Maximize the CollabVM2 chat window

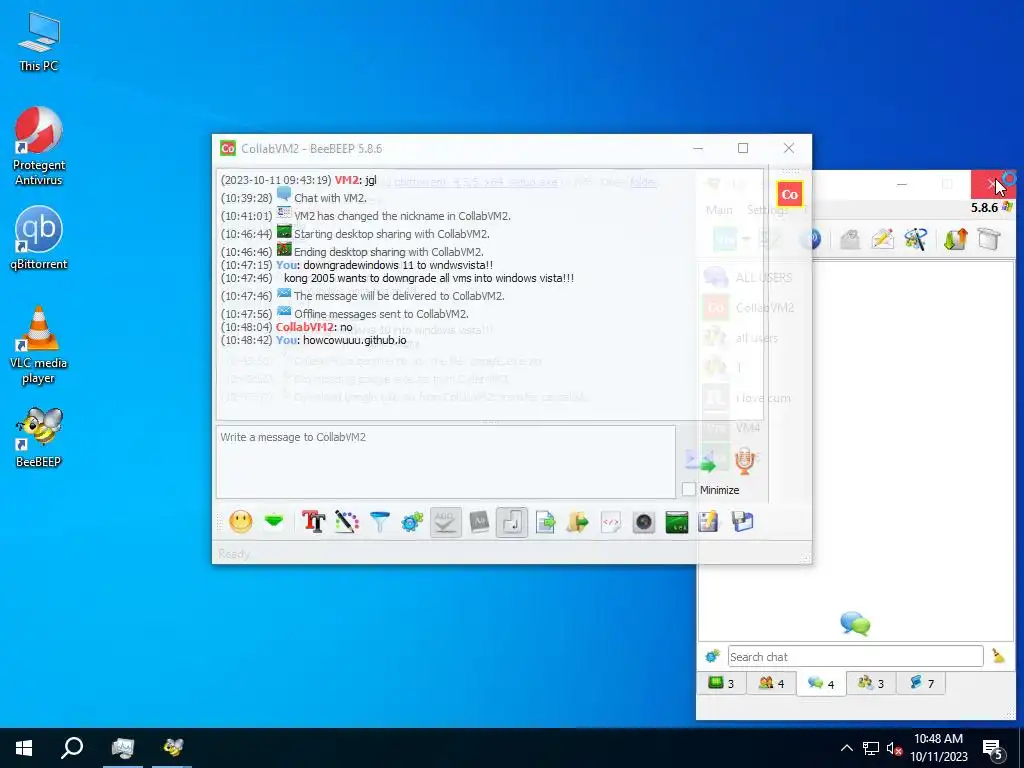pyautogui.click(x=743, y=148)
